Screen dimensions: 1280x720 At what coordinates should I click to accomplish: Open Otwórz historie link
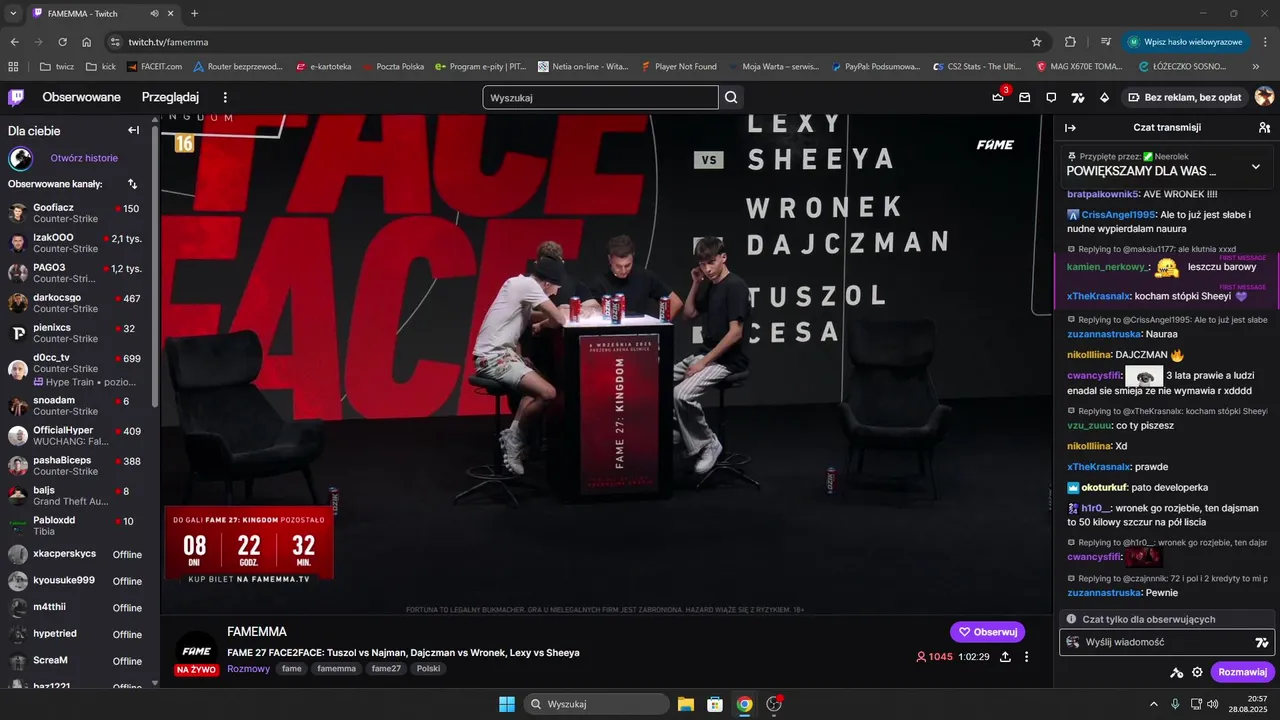tap(84, 158)
